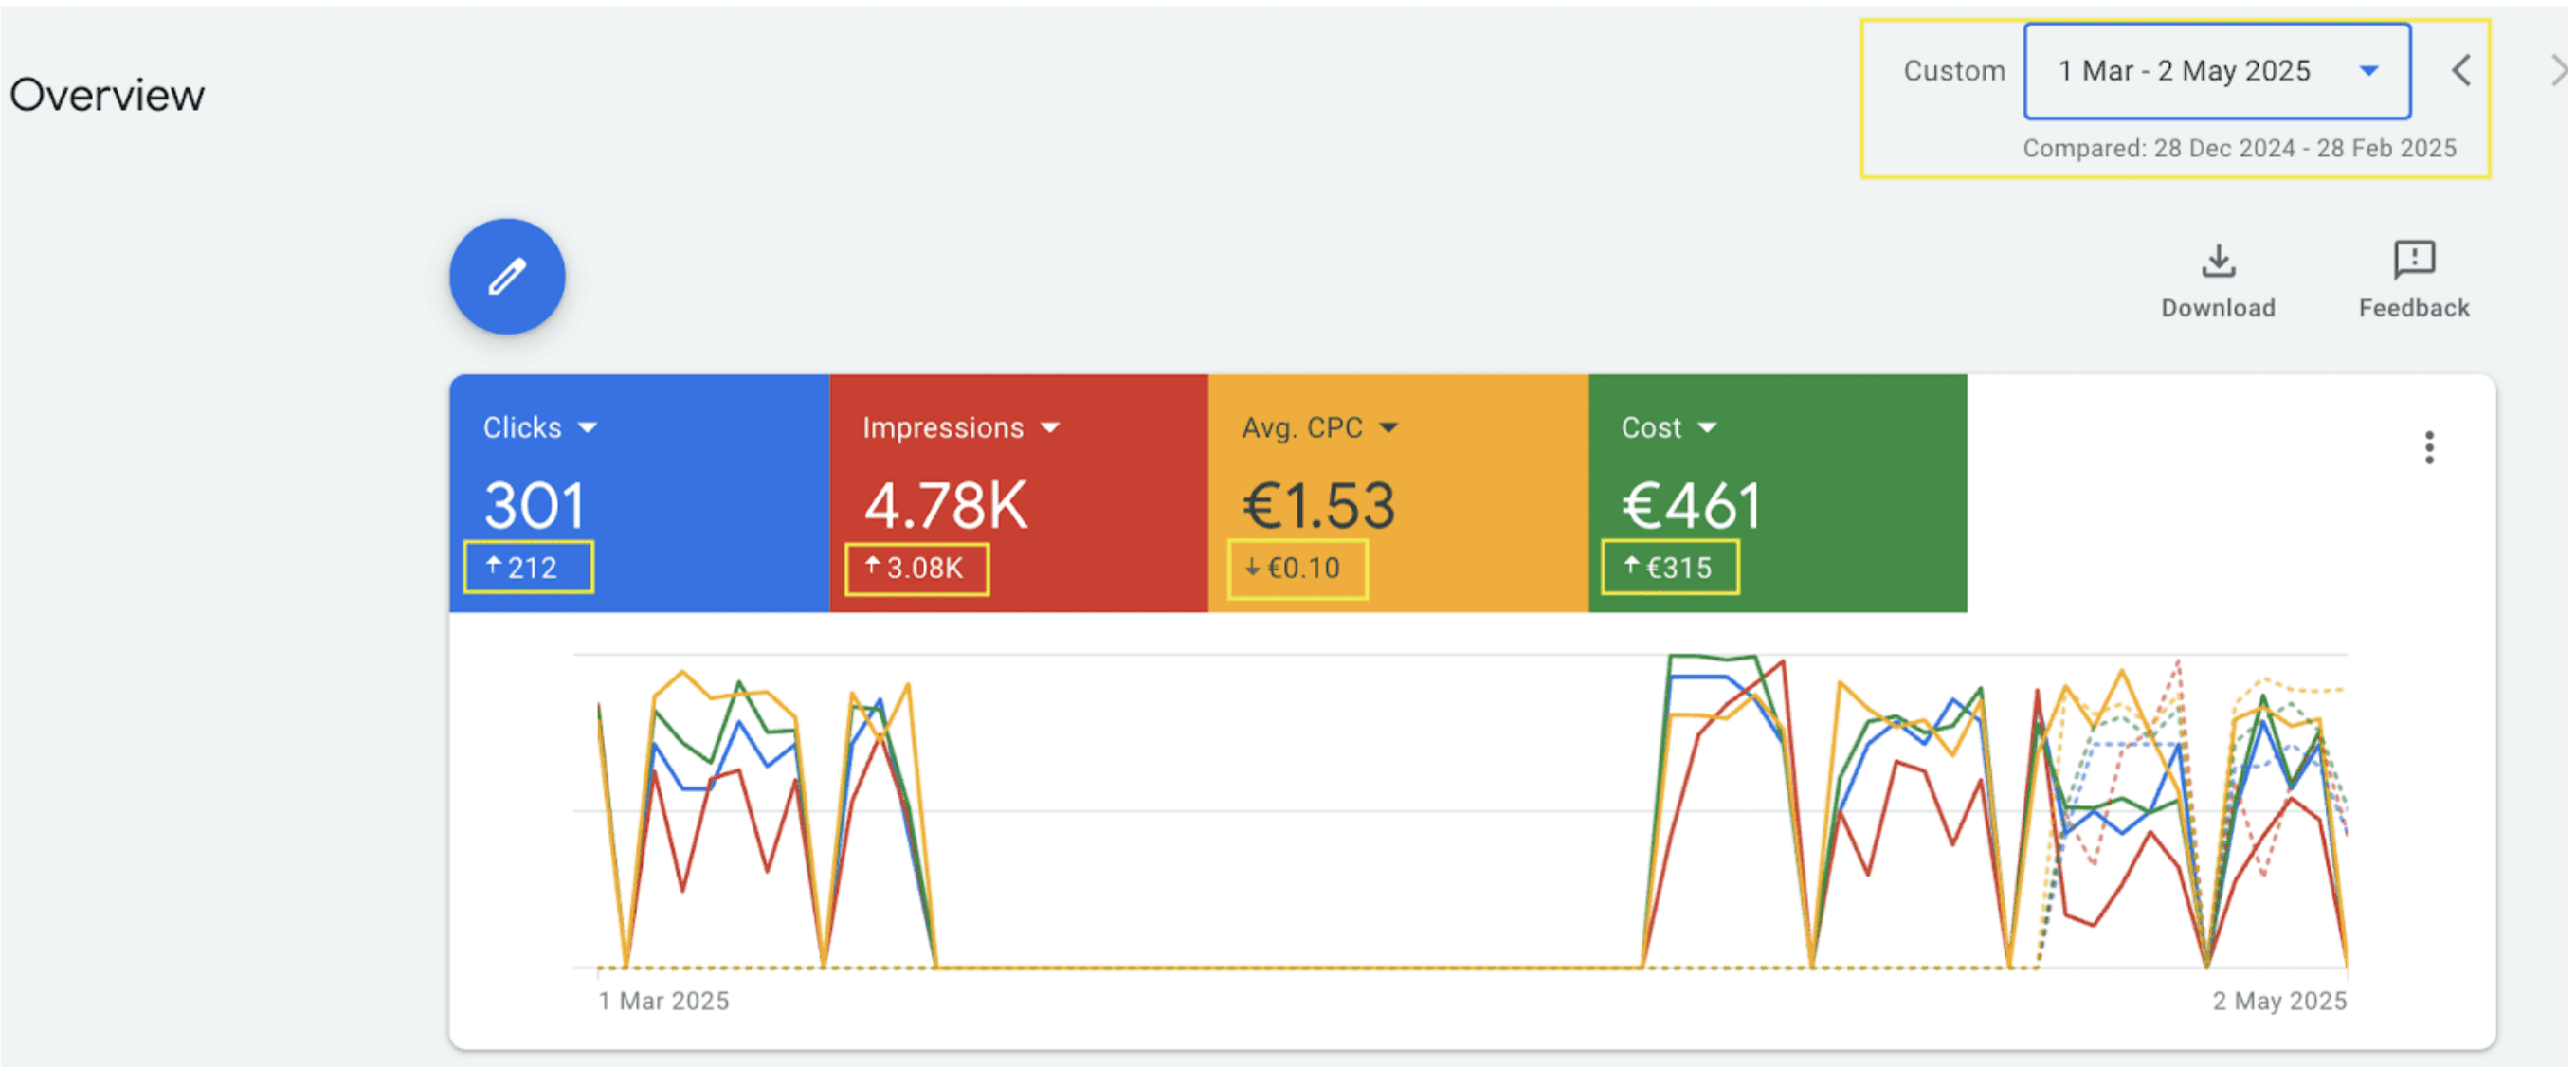Open the Feedback dialog
The height and width of the screenshot is (1067, 2576).
[x=2414, y=281]
